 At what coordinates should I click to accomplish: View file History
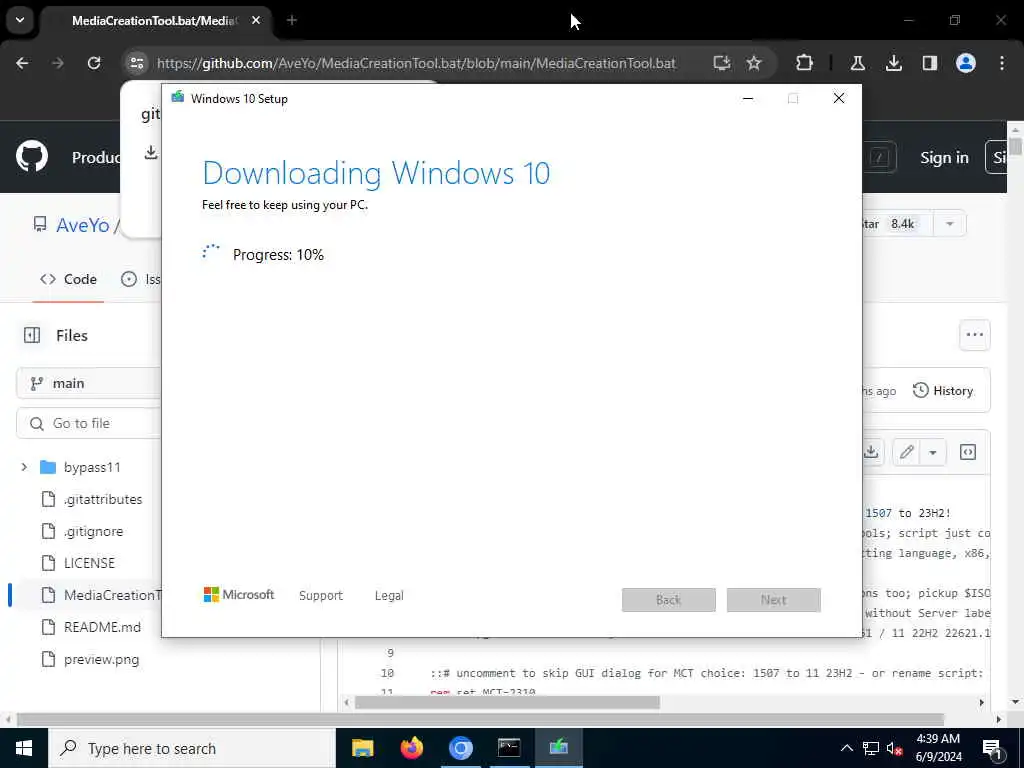pos(943,391)
